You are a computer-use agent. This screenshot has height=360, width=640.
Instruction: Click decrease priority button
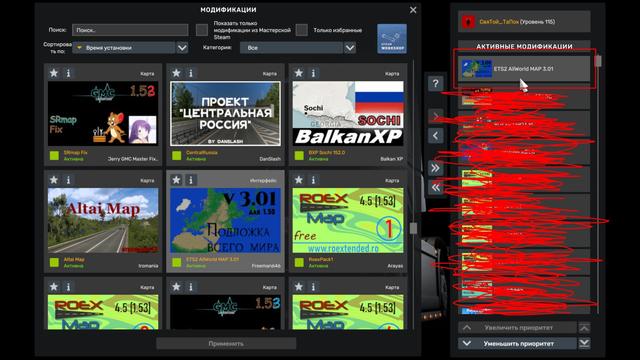point(518,344)
